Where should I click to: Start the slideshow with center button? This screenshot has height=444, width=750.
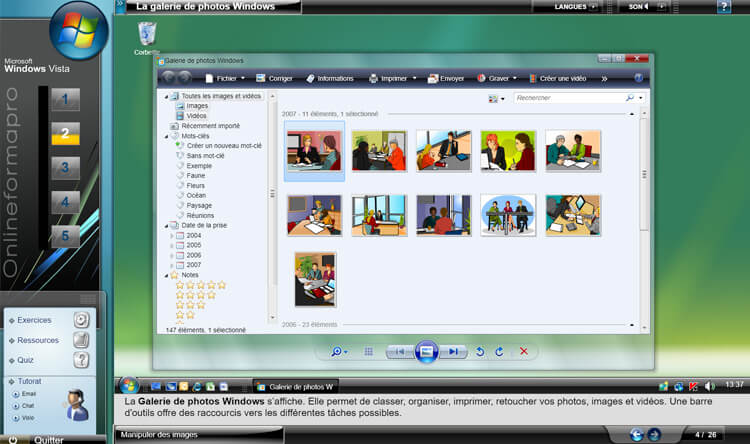(426, 352)
